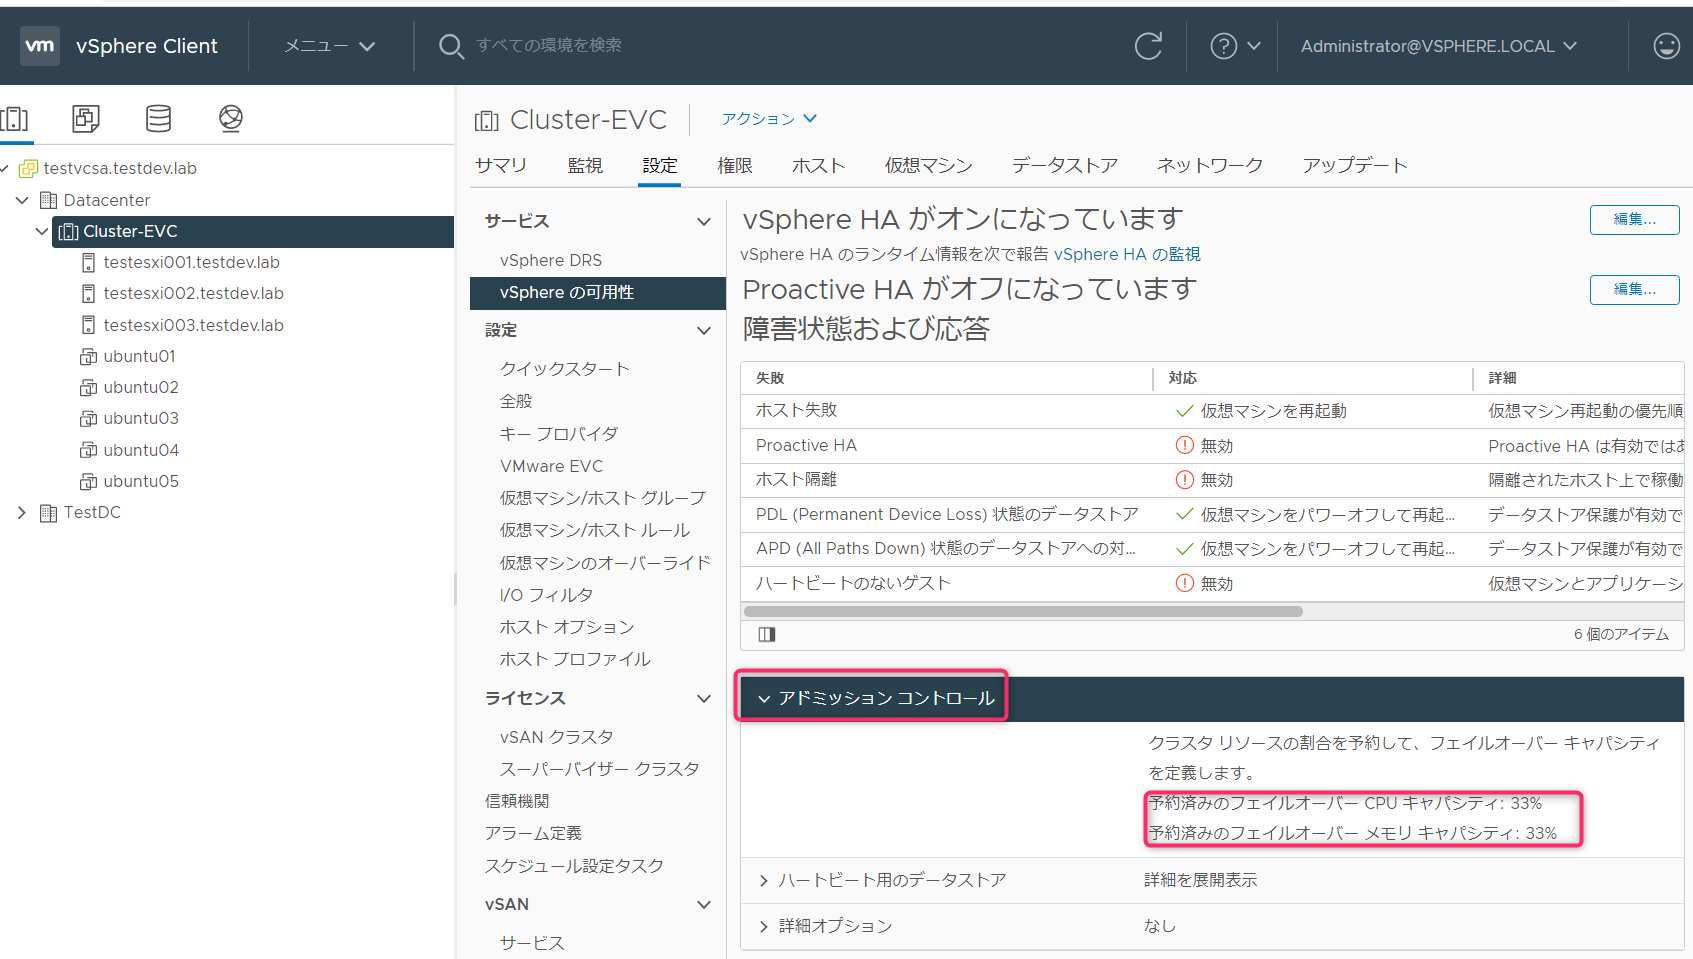Click the vCenter icon beside testvcsa.testdev.lab
Image resolution: width=1693 pixels, height=959 pixels.
coord(29,168)
